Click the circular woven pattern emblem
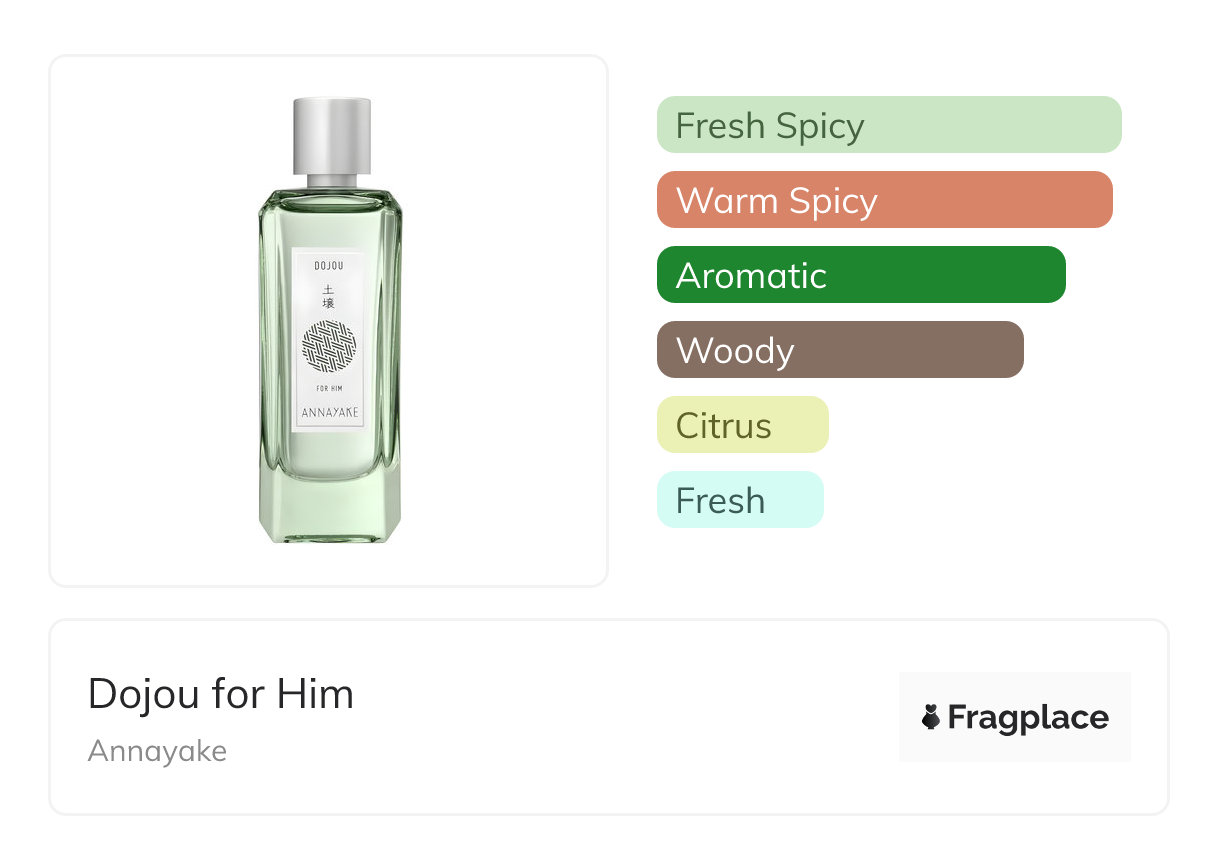 tap(329, 347)
